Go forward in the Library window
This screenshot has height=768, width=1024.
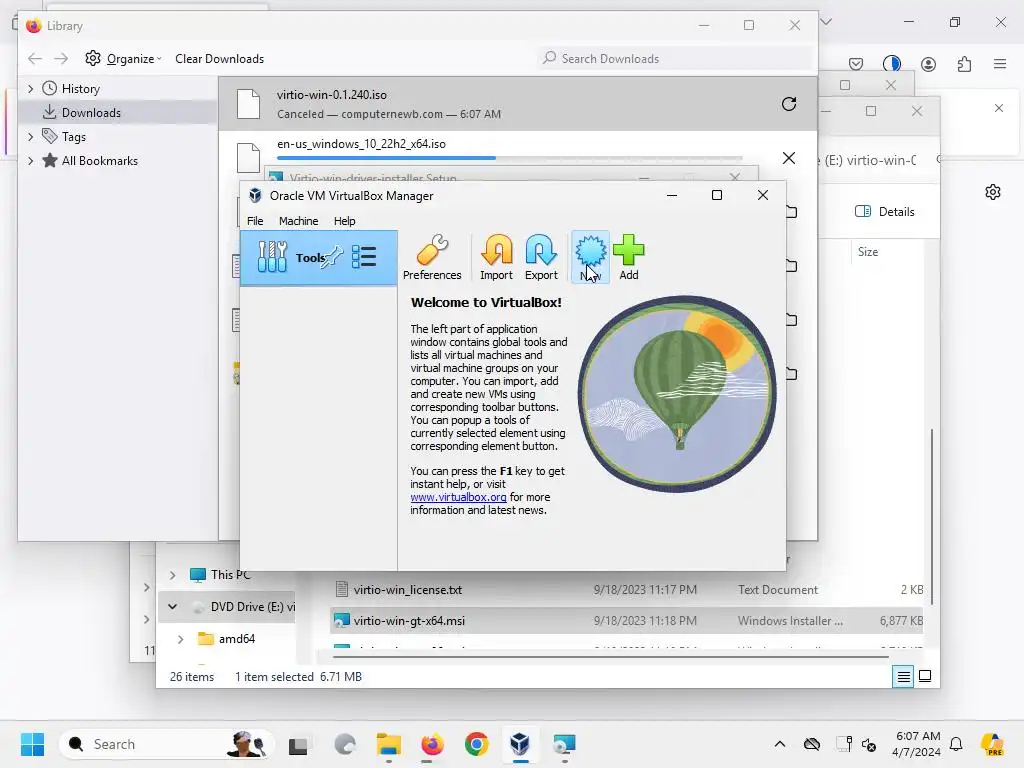61,59
